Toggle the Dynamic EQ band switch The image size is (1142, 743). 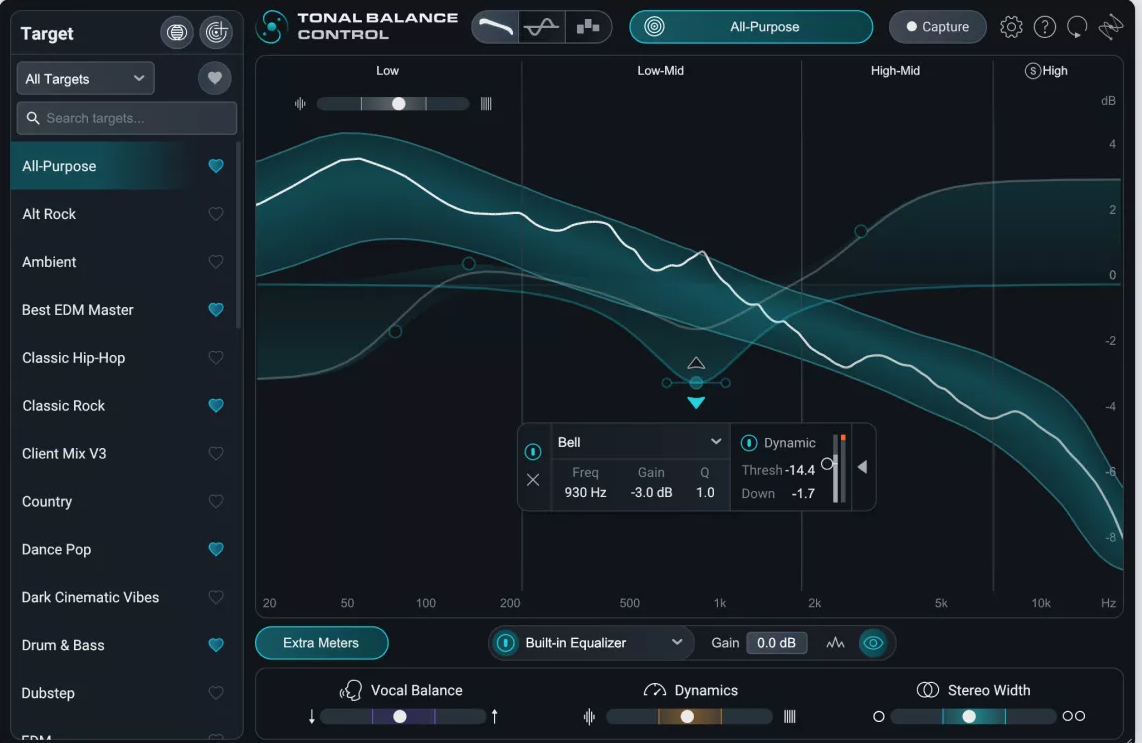coord(748,442)
